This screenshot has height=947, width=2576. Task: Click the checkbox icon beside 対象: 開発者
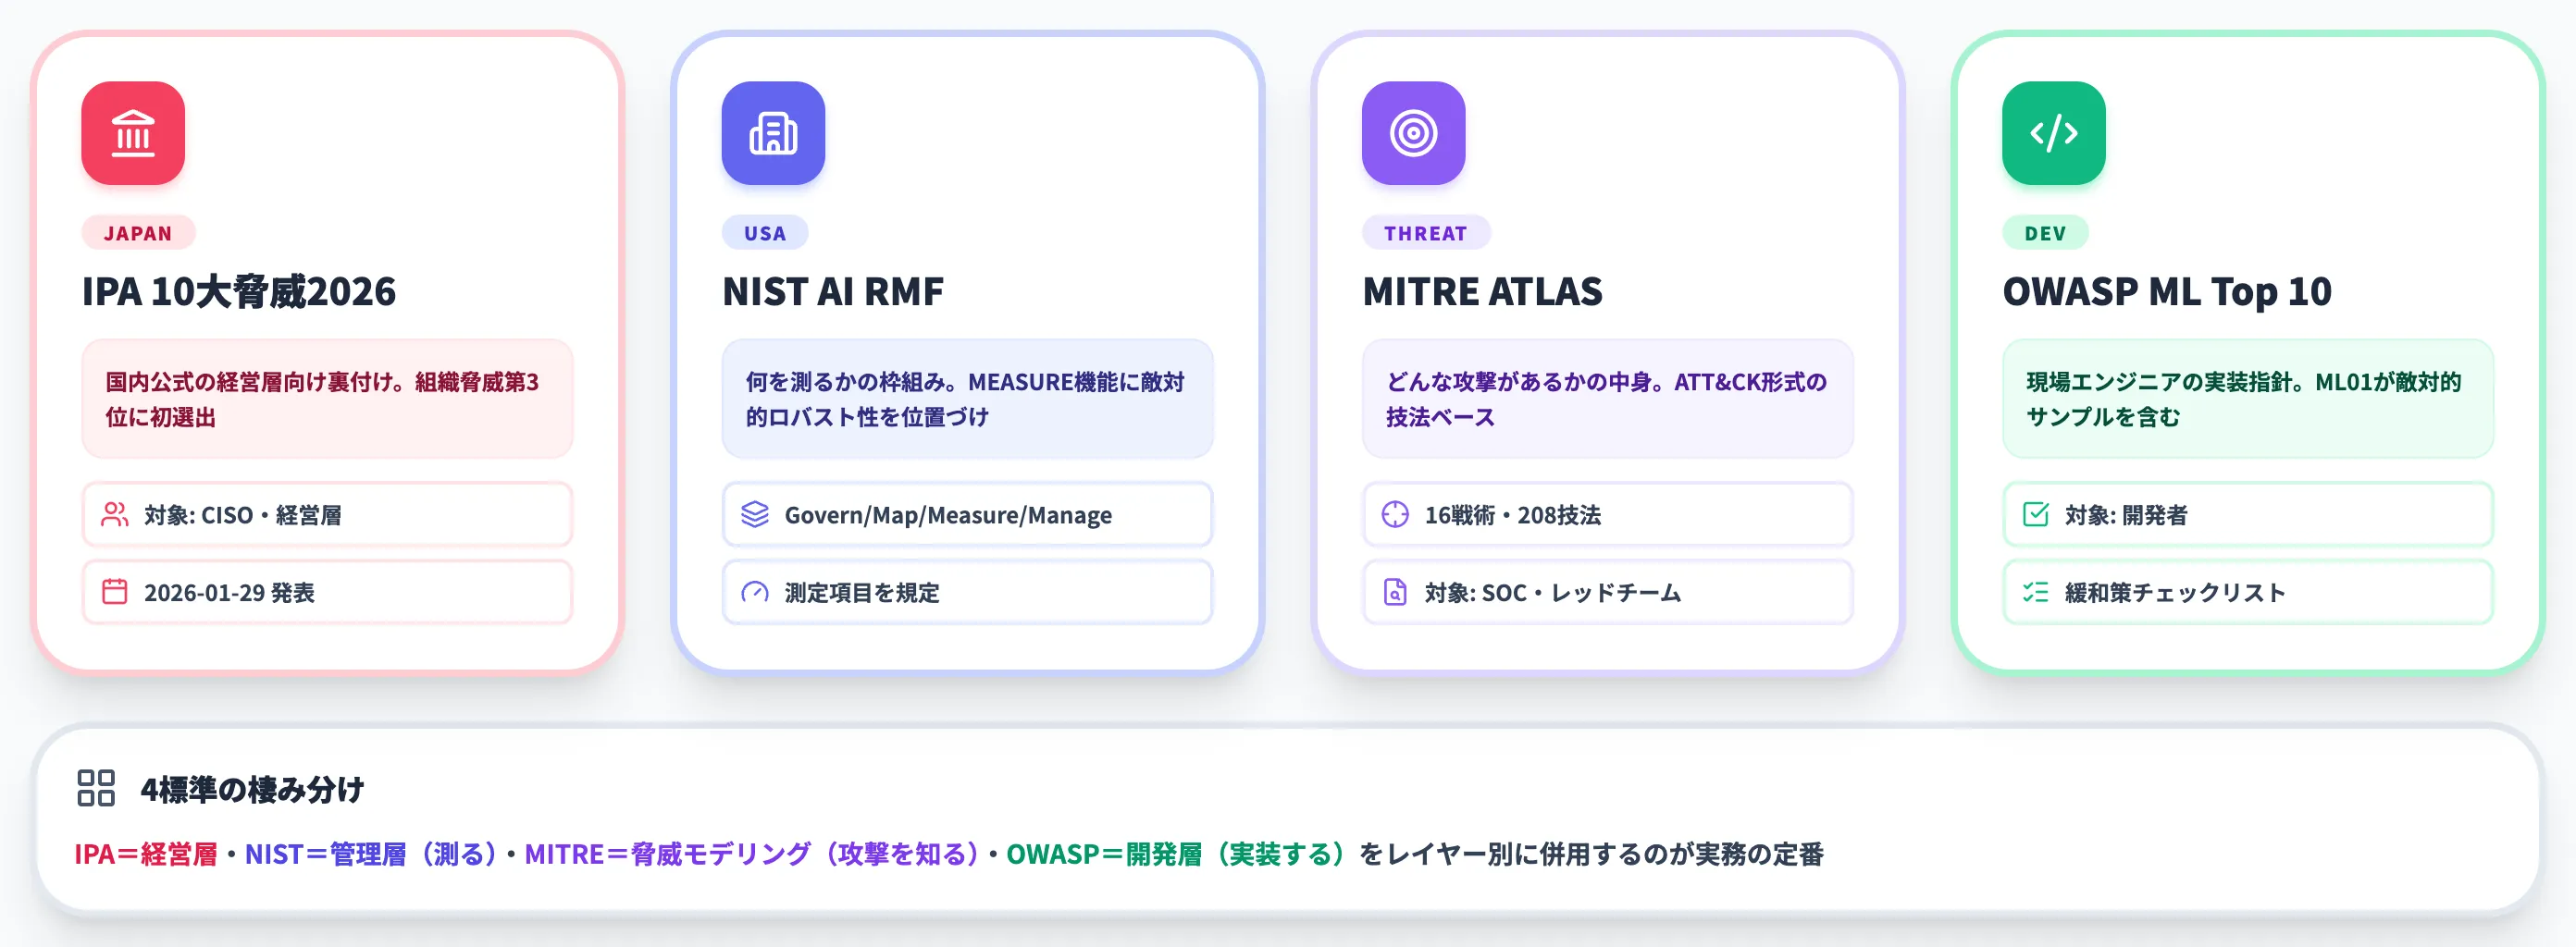(2035, 515)
